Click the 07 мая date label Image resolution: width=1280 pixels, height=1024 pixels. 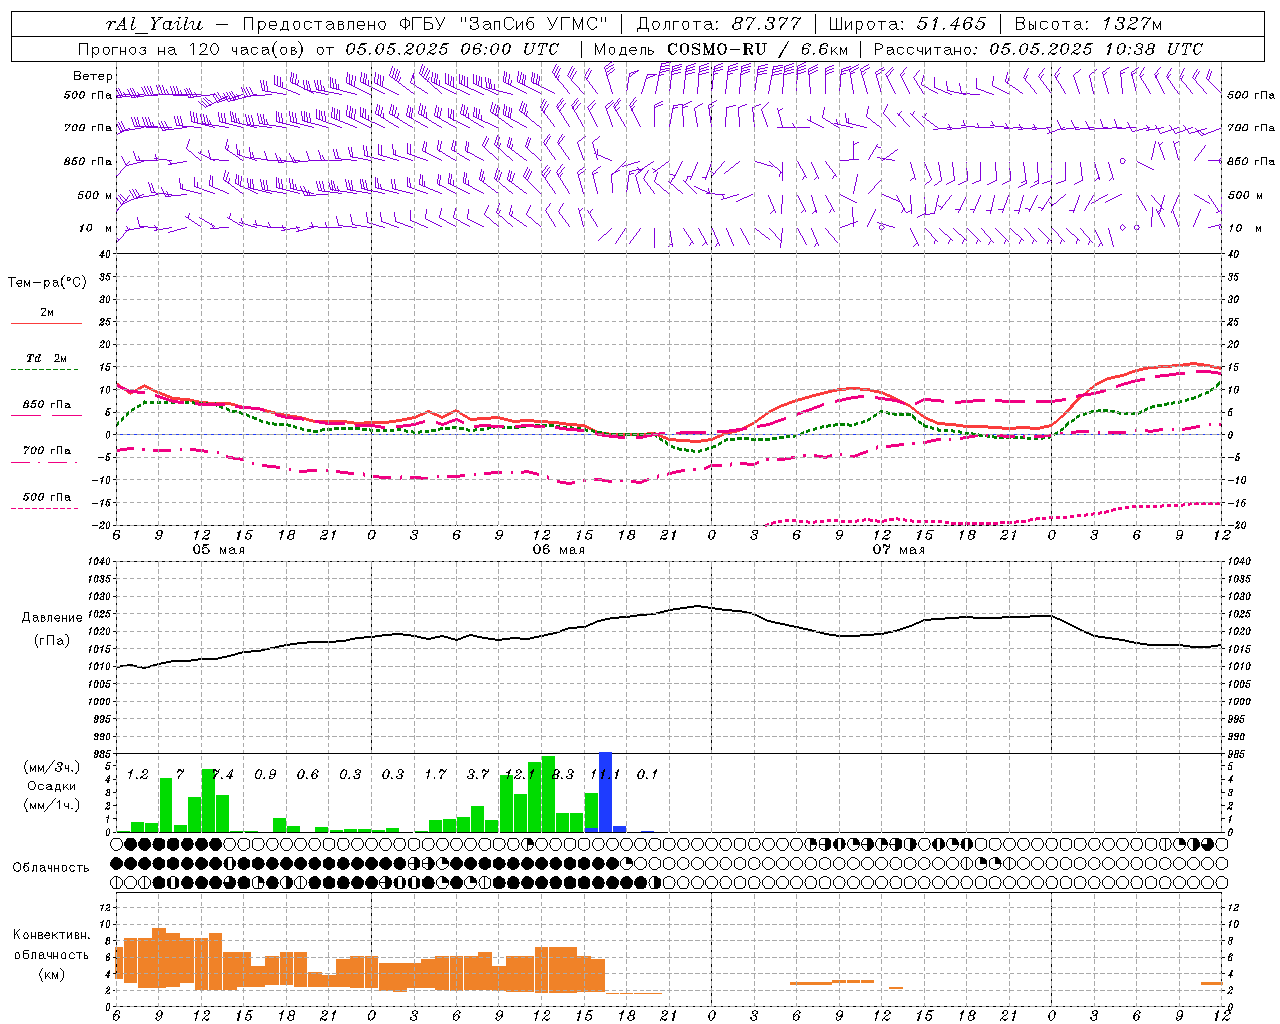point(899,550)
